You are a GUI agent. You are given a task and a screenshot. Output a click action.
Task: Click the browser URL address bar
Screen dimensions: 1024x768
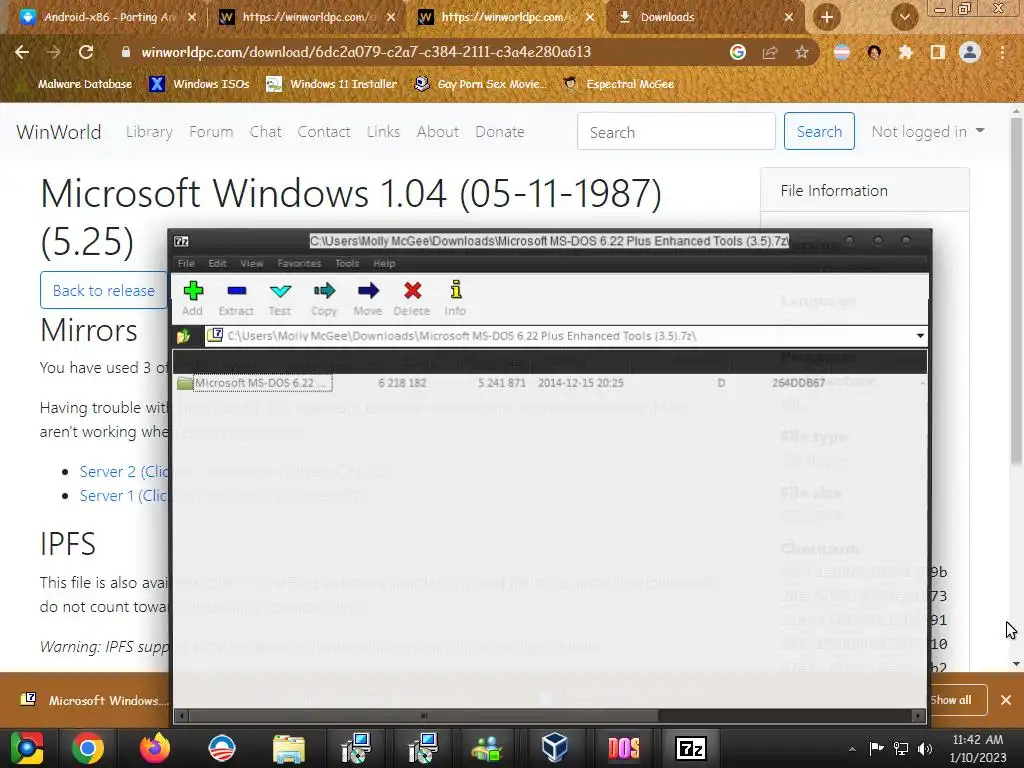tap(418, 52)
